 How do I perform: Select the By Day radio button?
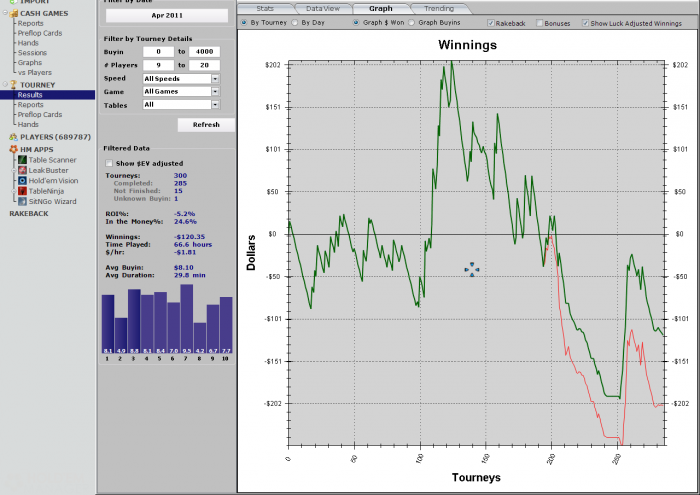295,22
